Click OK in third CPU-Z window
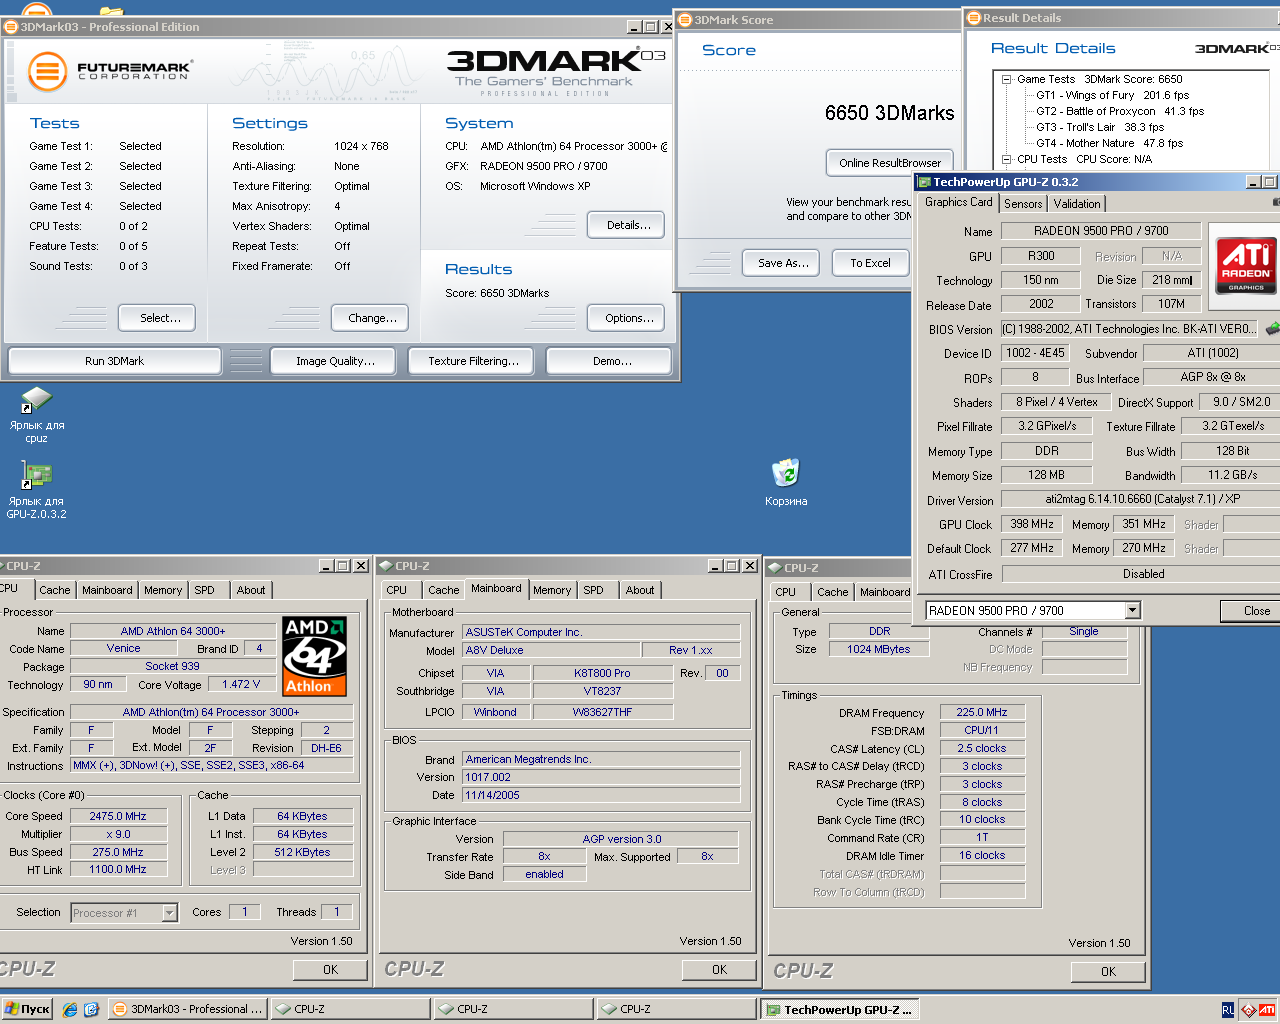The height and width of the screenshot is (1024, 1280). (x=1108, y=971)
